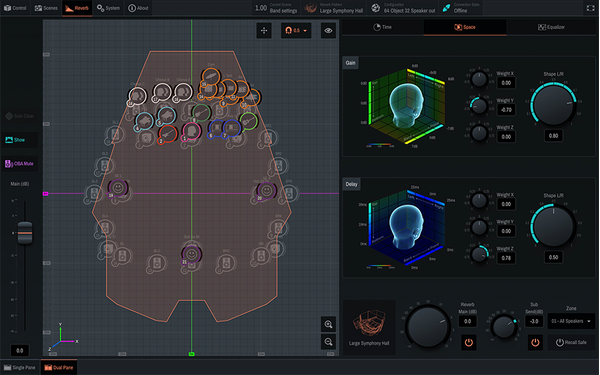The image size is (600, 375).
Task: Click the Main dB fader handle
Action: [x=25, y=233]
